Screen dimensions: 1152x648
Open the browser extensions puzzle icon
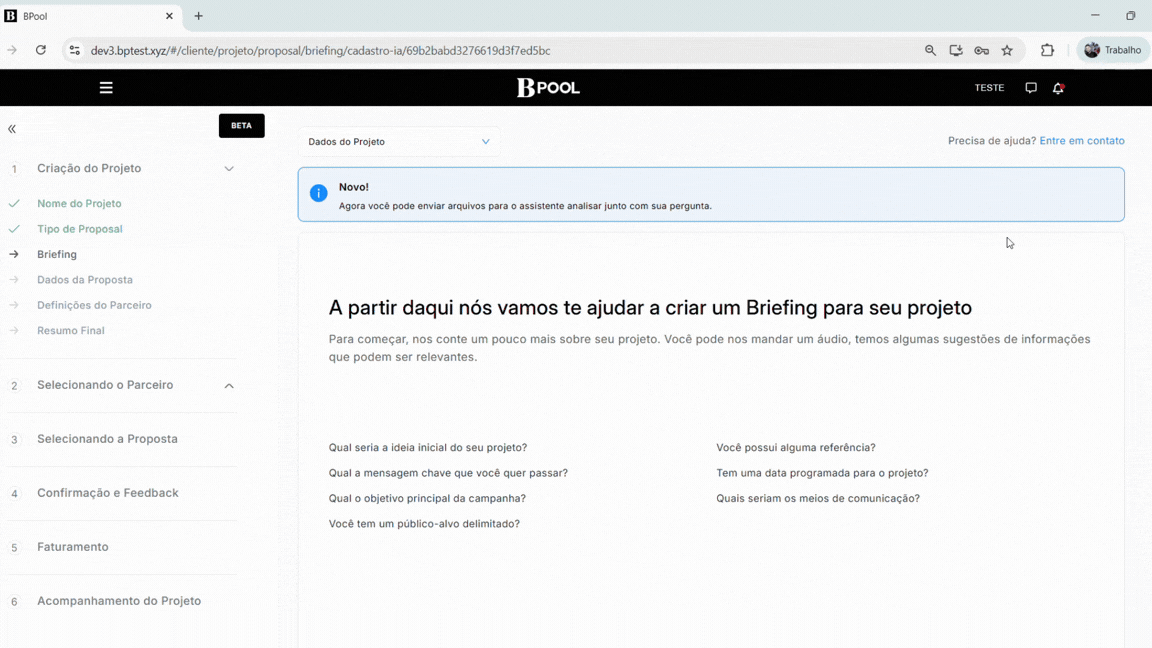(1047, 50)
